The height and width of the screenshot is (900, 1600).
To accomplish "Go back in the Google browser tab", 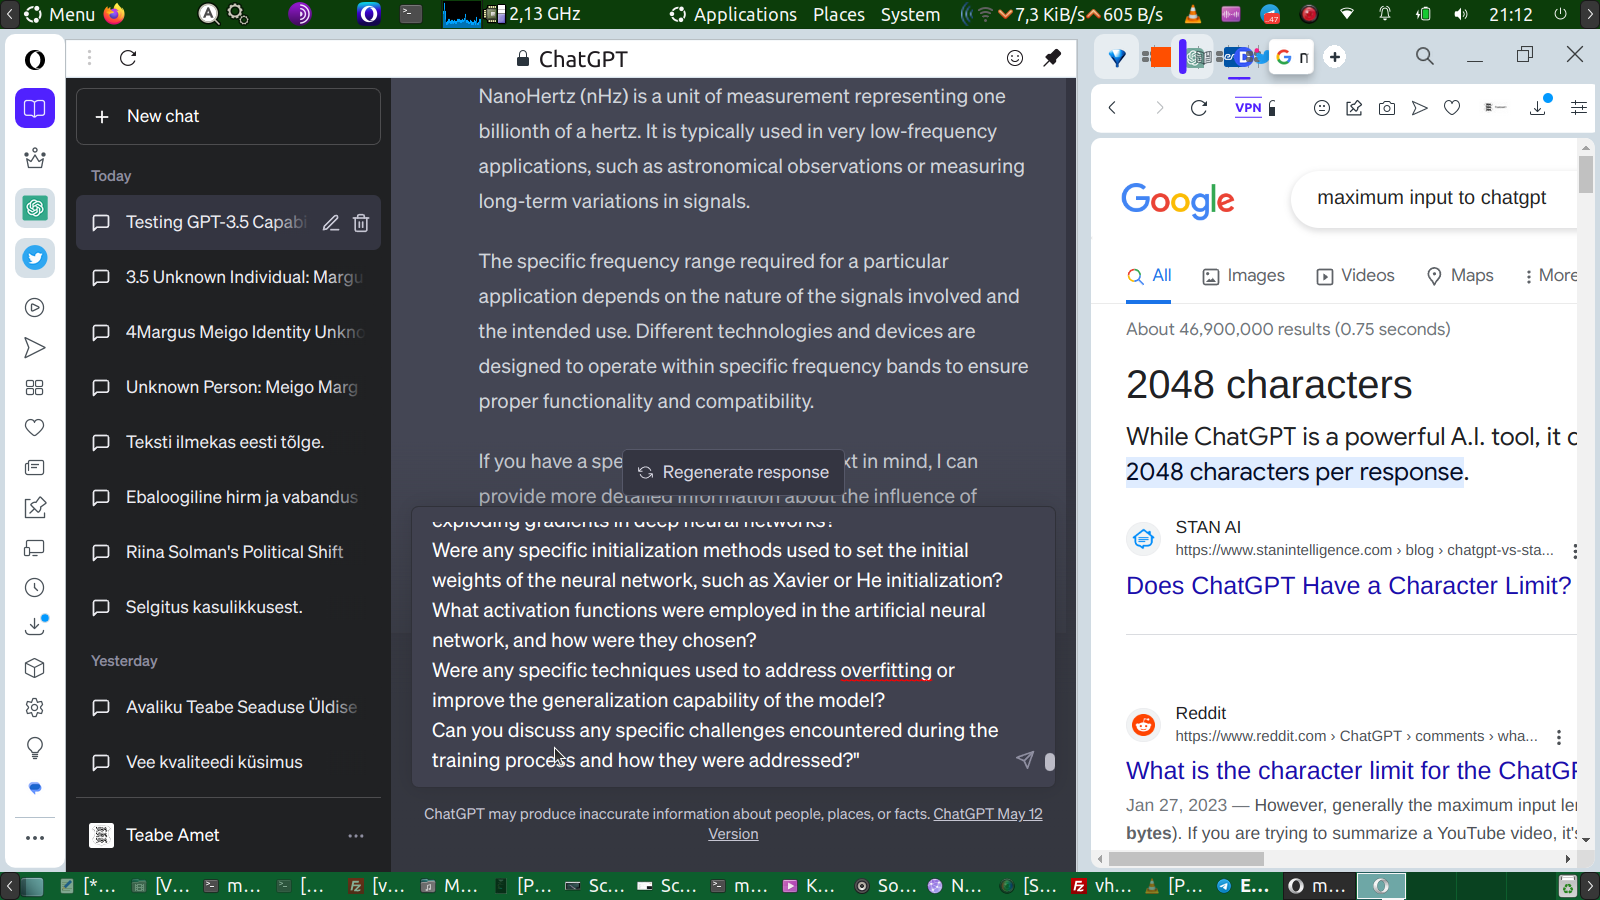I will tap(1112, 108).
